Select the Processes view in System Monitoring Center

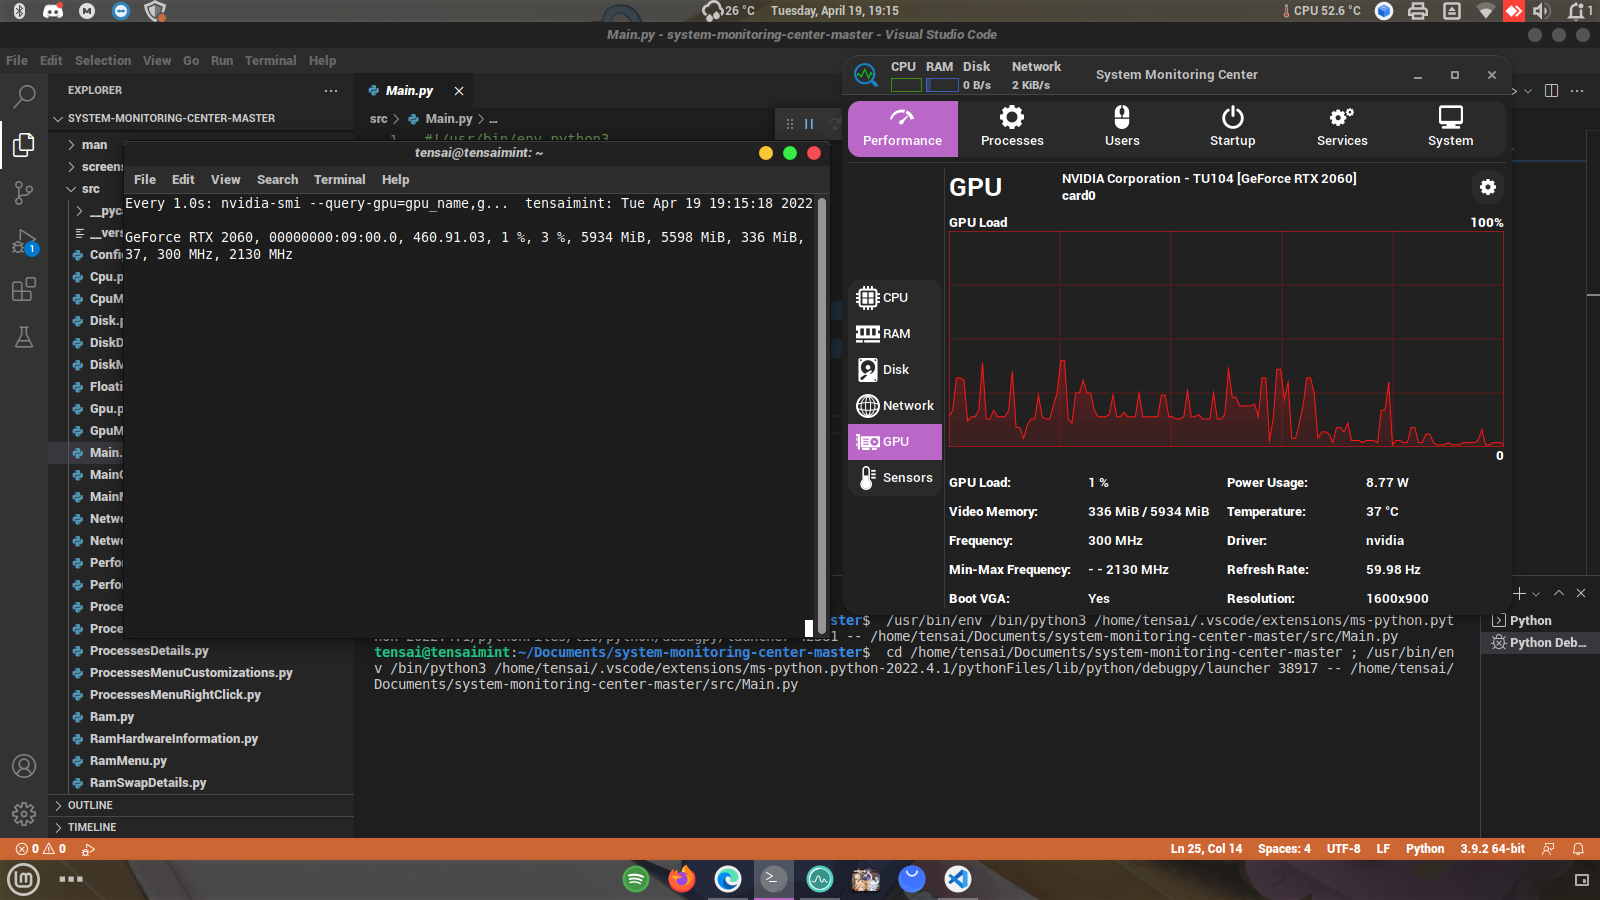[1012, 128]
